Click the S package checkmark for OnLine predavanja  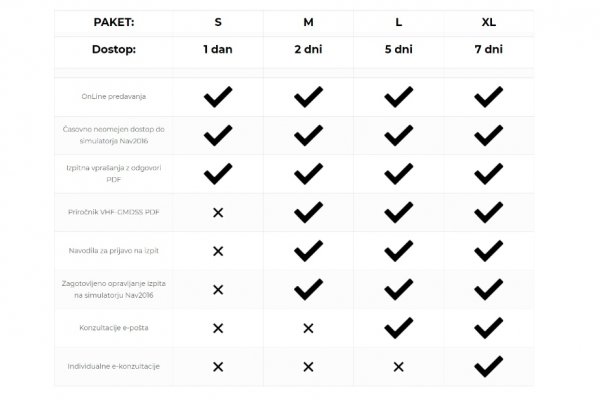point(218,97)
